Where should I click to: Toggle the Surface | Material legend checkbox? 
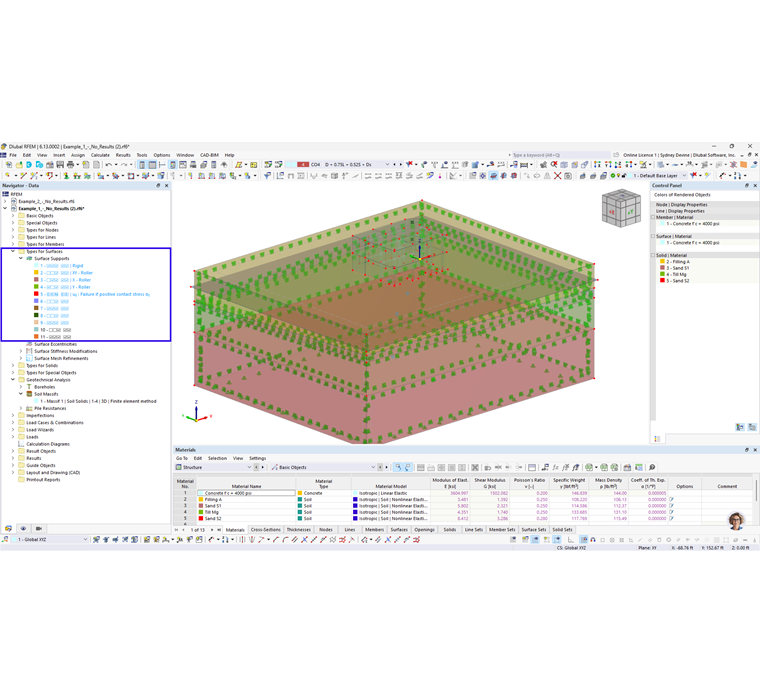coord(653,236)
